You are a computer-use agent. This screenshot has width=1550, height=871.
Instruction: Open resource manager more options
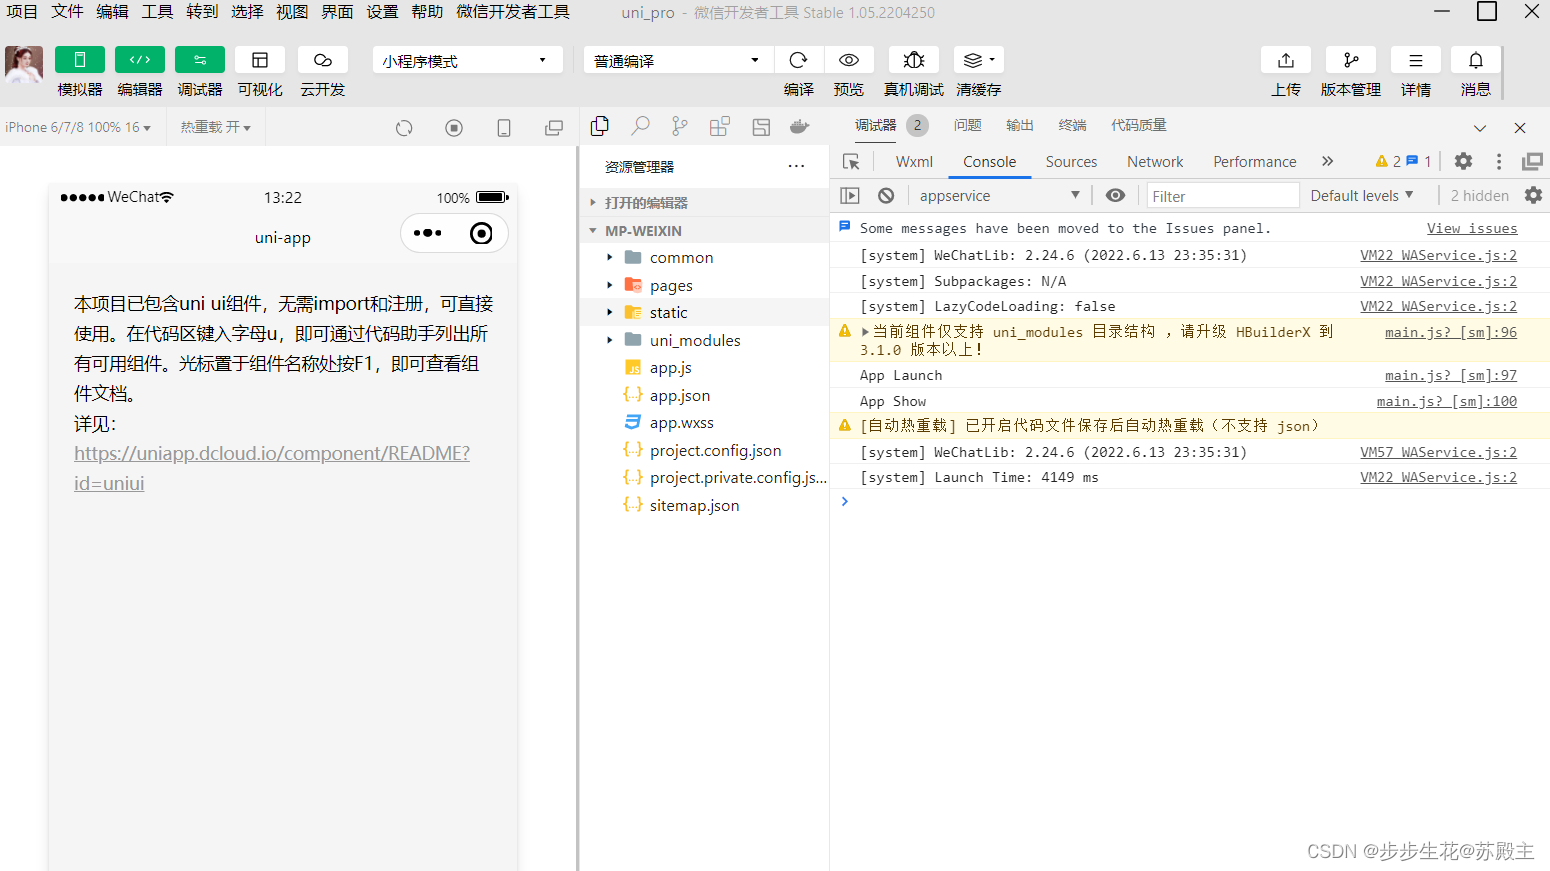(796, 166)
